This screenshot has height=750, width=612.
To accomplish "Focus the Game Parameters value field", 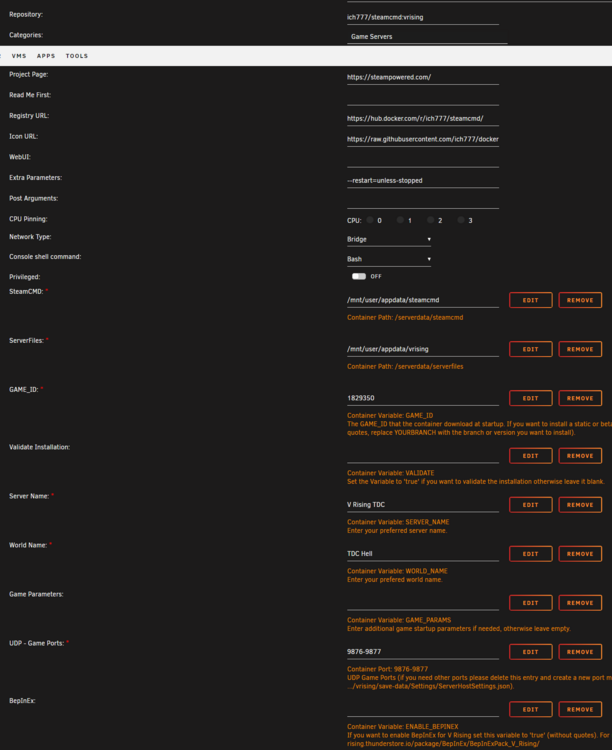I will [423, 603].
